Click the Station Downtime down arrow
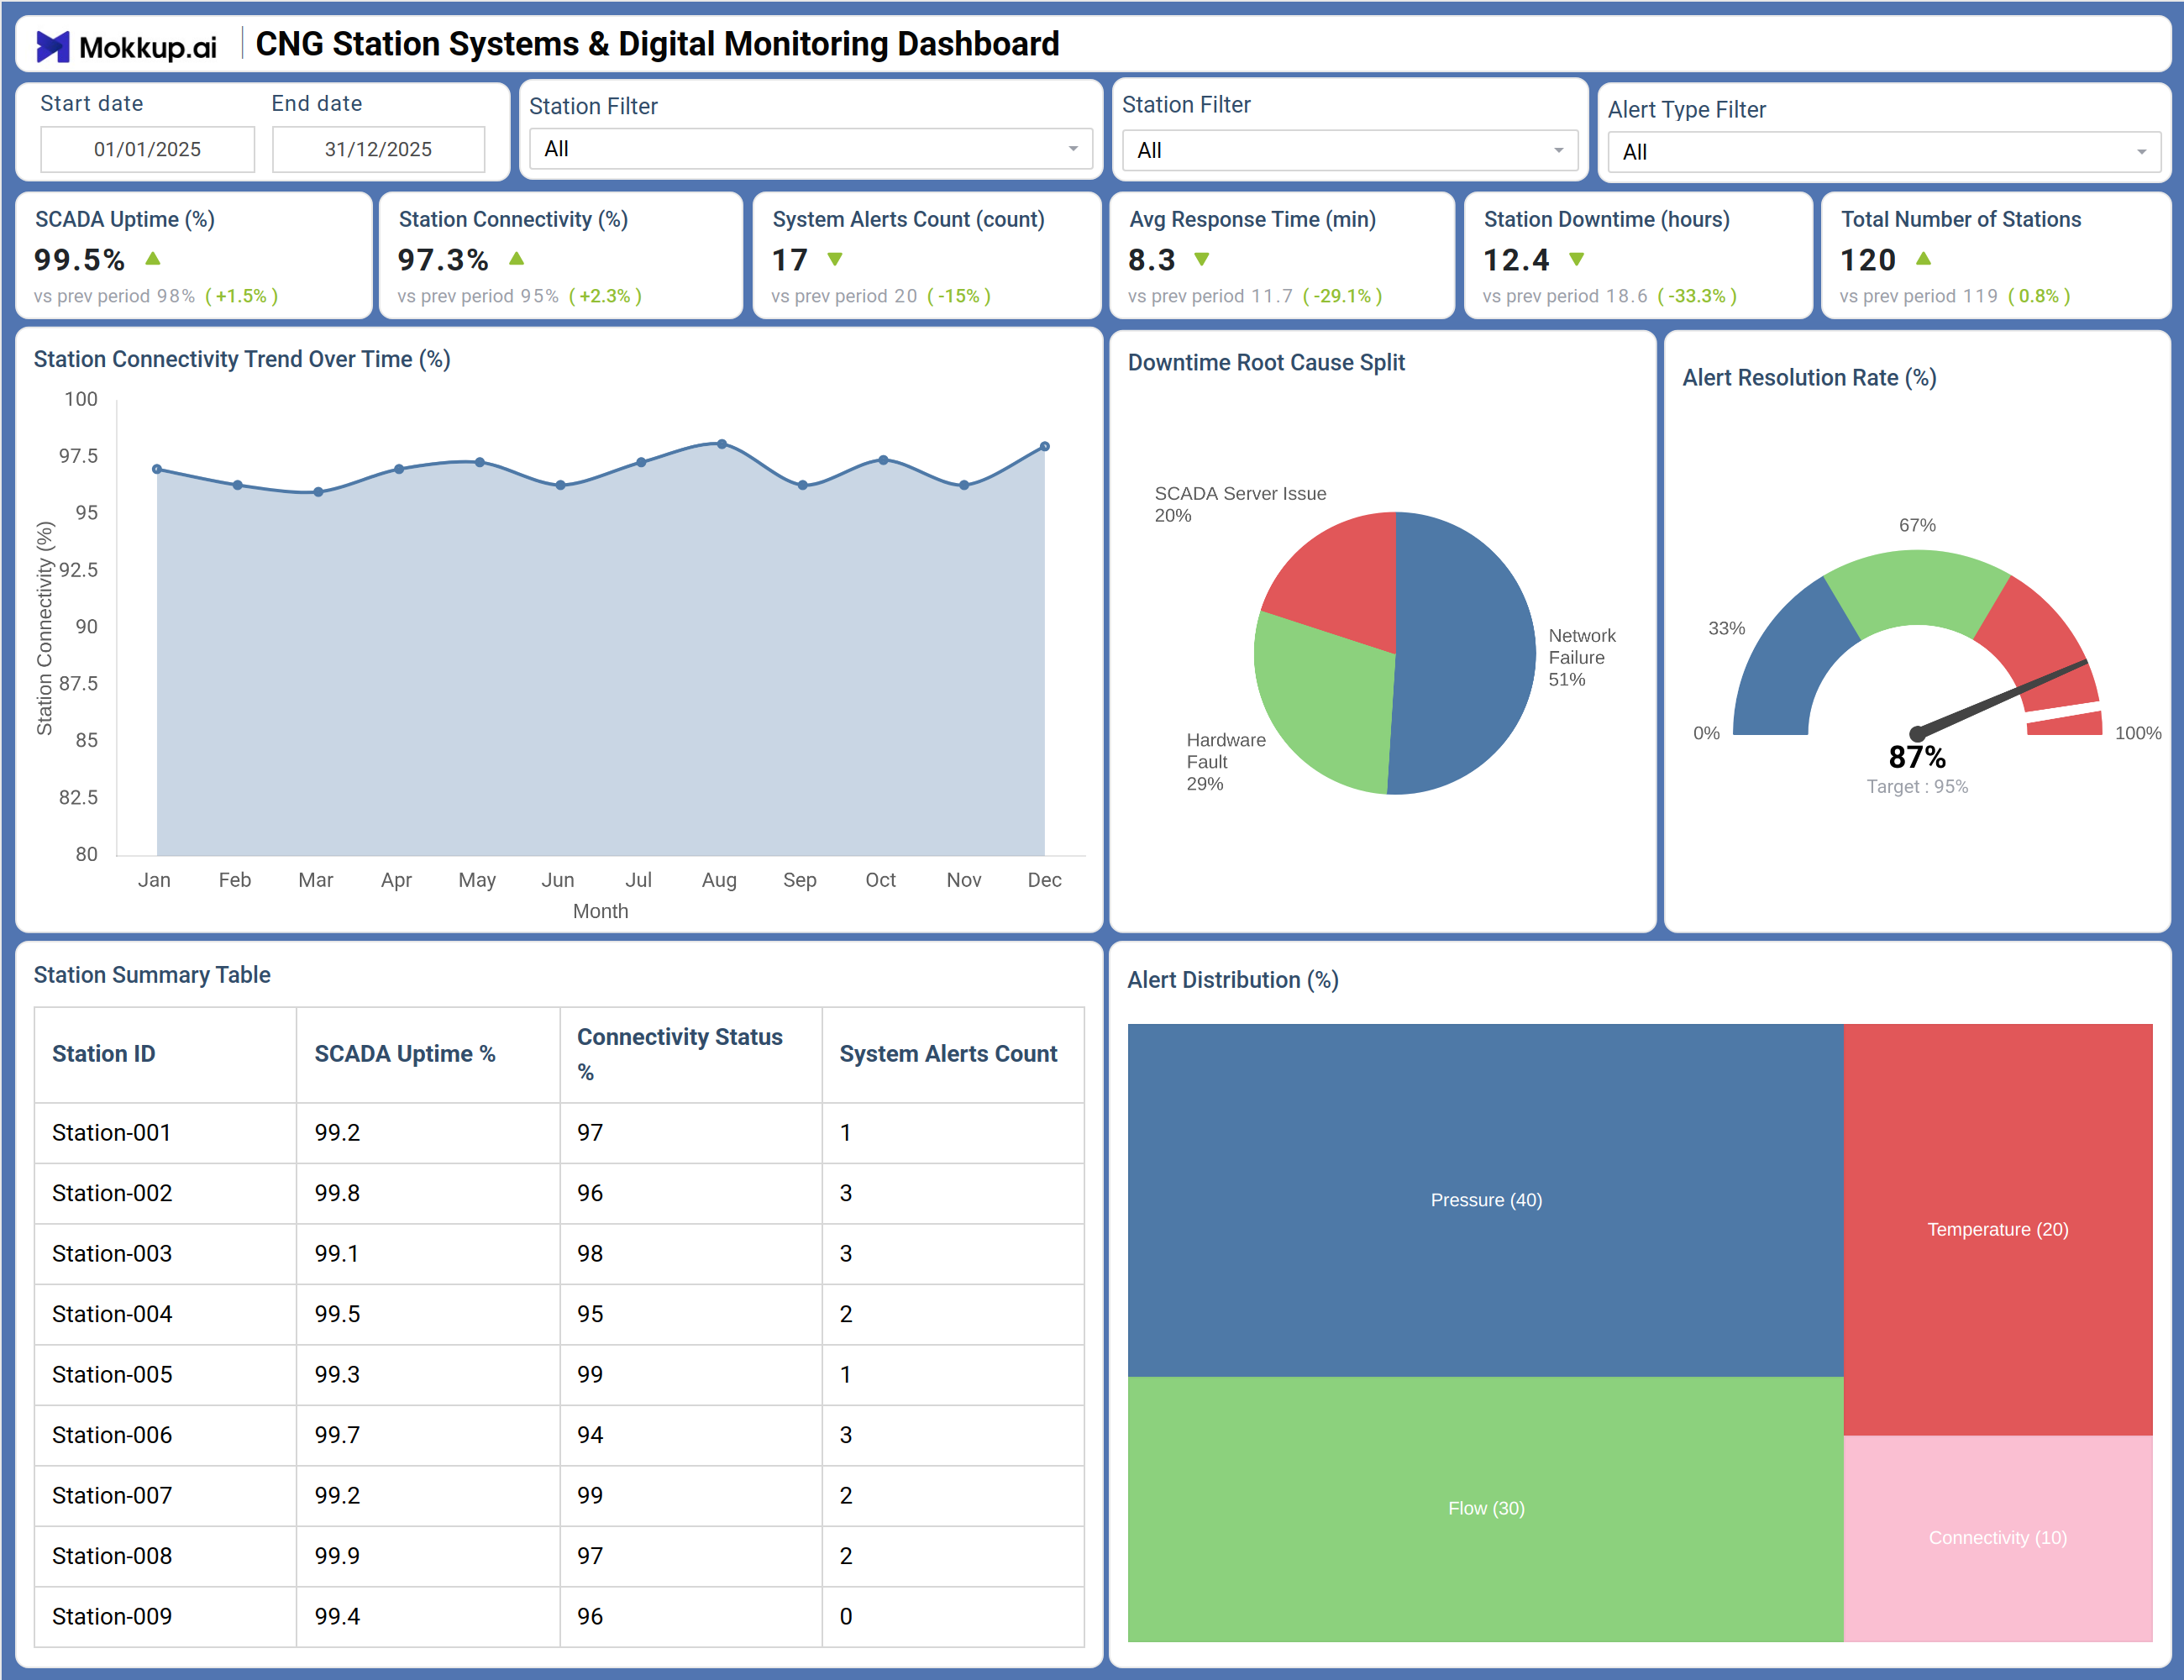The width and height of the screenshot is (2184, 1680). (x=1577, y=260)
